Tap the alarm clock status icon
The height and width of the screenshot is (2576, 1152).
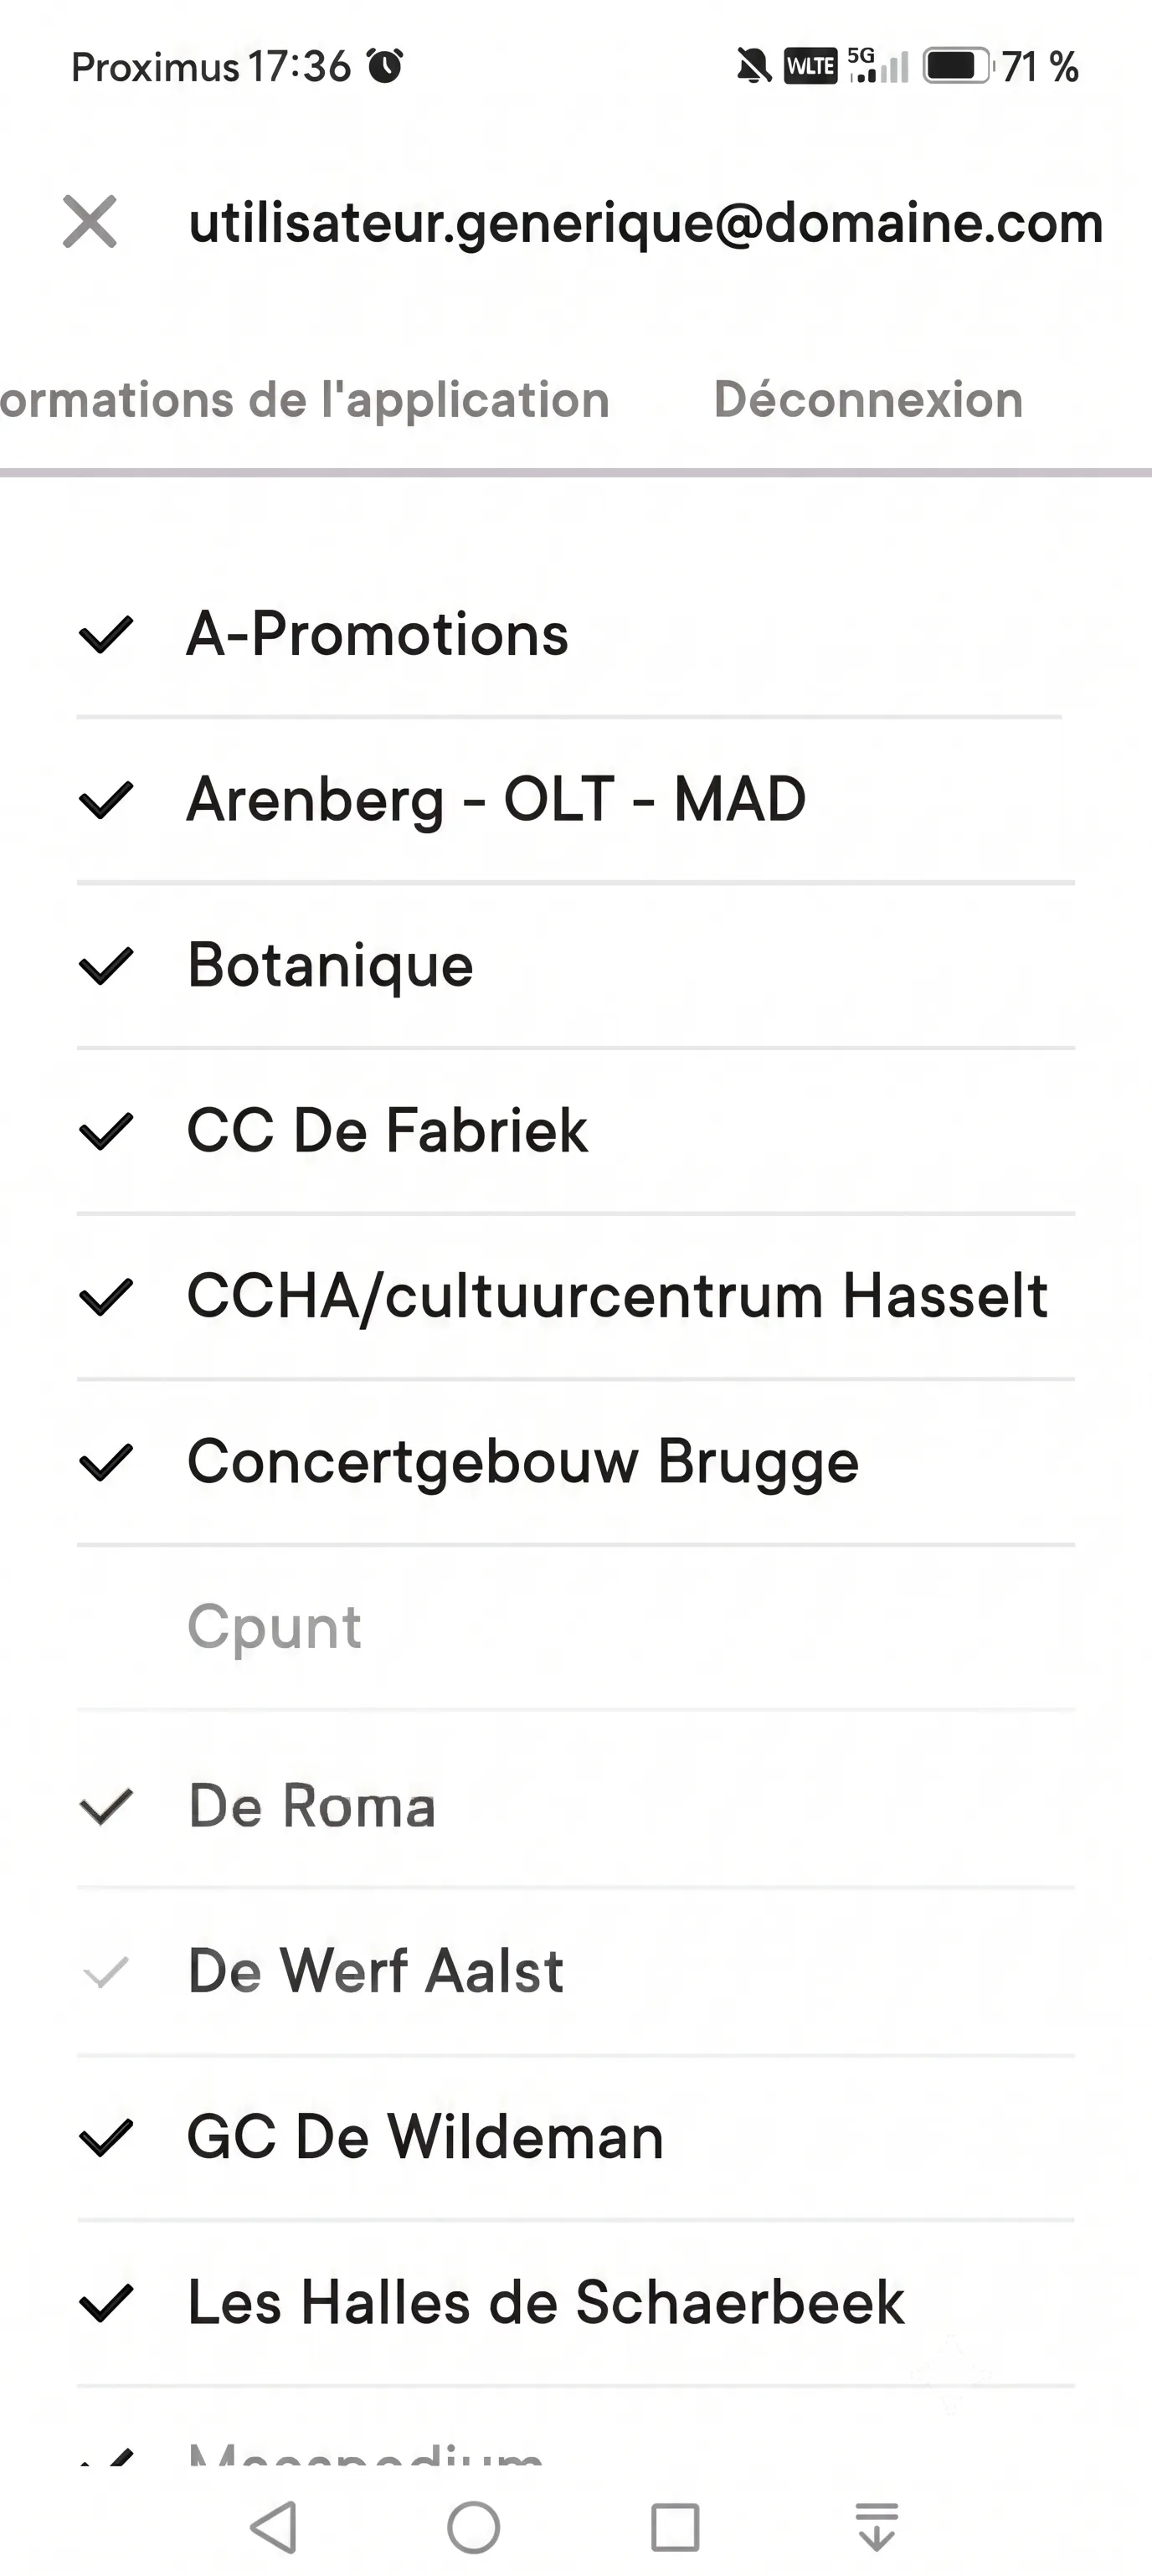(385, 66)
